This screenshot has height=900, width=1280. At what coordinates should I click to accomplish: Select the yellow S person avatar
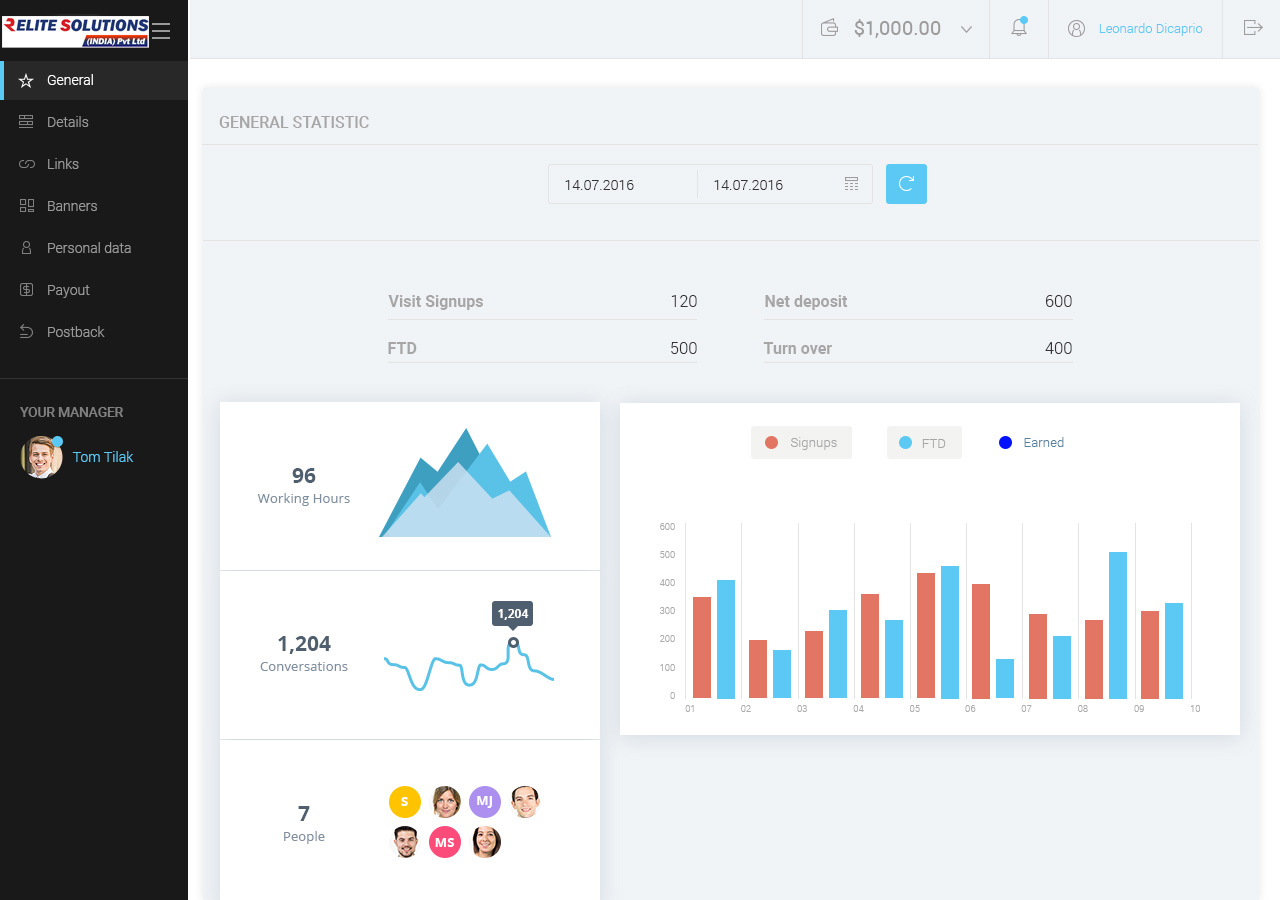(x=405, y=801)
